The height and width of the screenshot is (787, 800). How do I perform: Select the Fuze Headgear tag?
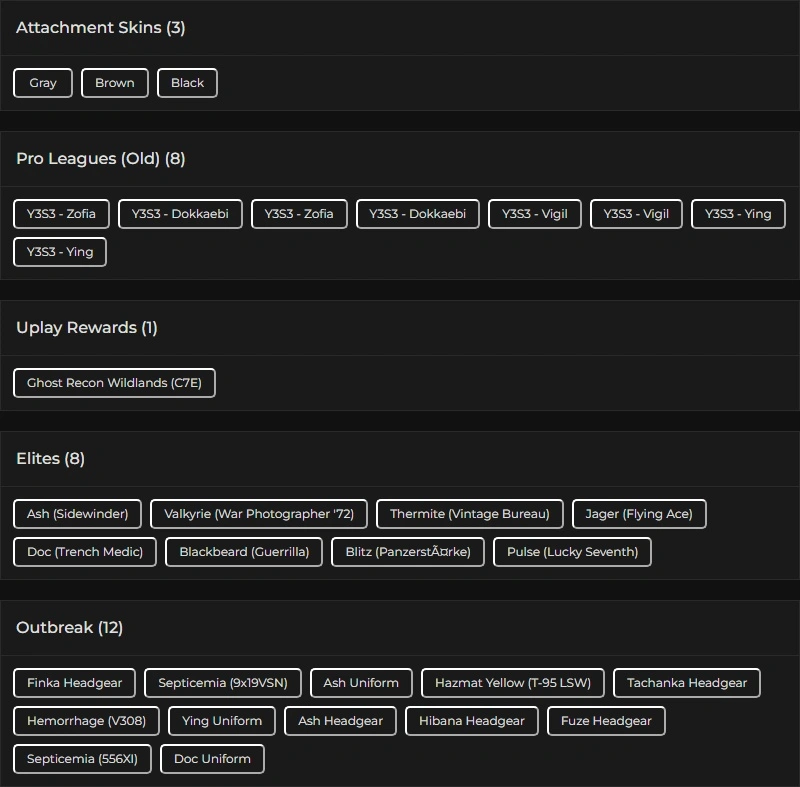606,721
